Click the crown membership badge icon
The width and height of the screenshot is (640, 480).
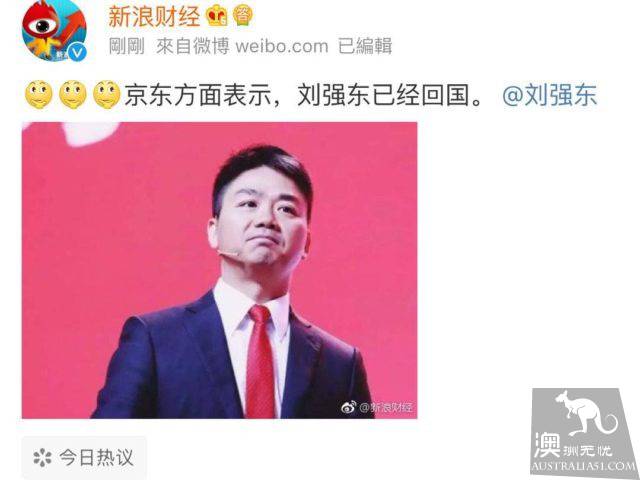217,16
